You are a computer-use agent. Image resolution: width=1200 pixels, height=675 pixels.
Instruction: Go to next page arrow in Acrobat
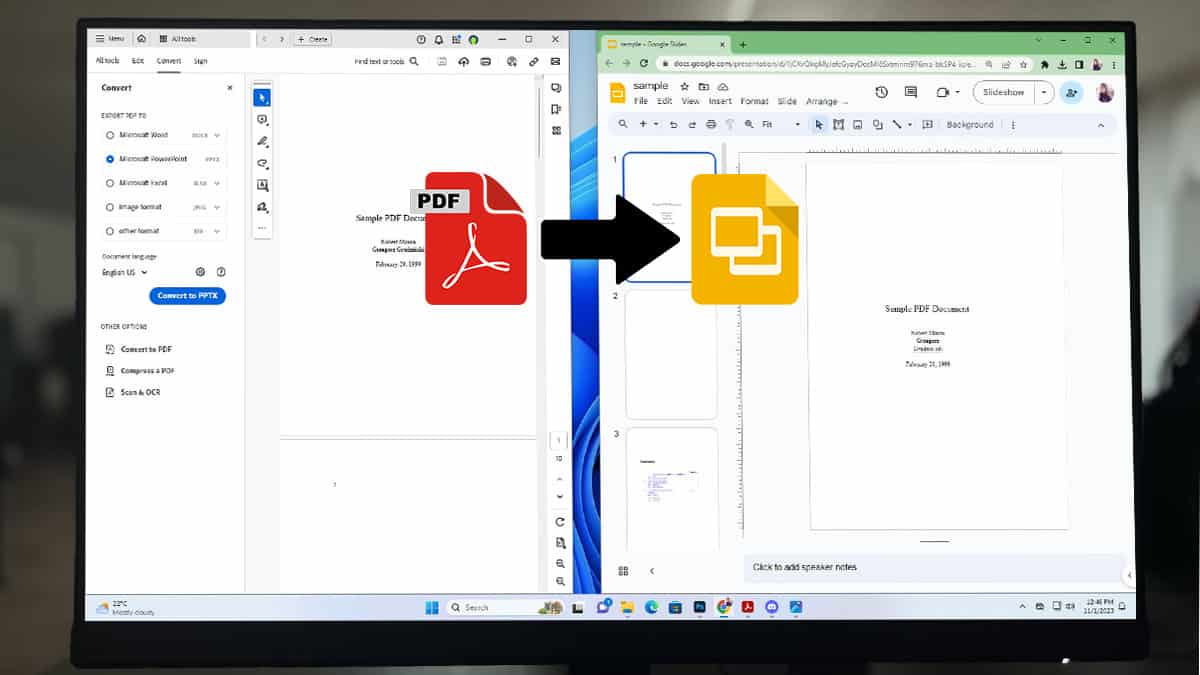[x=560, y=496]
